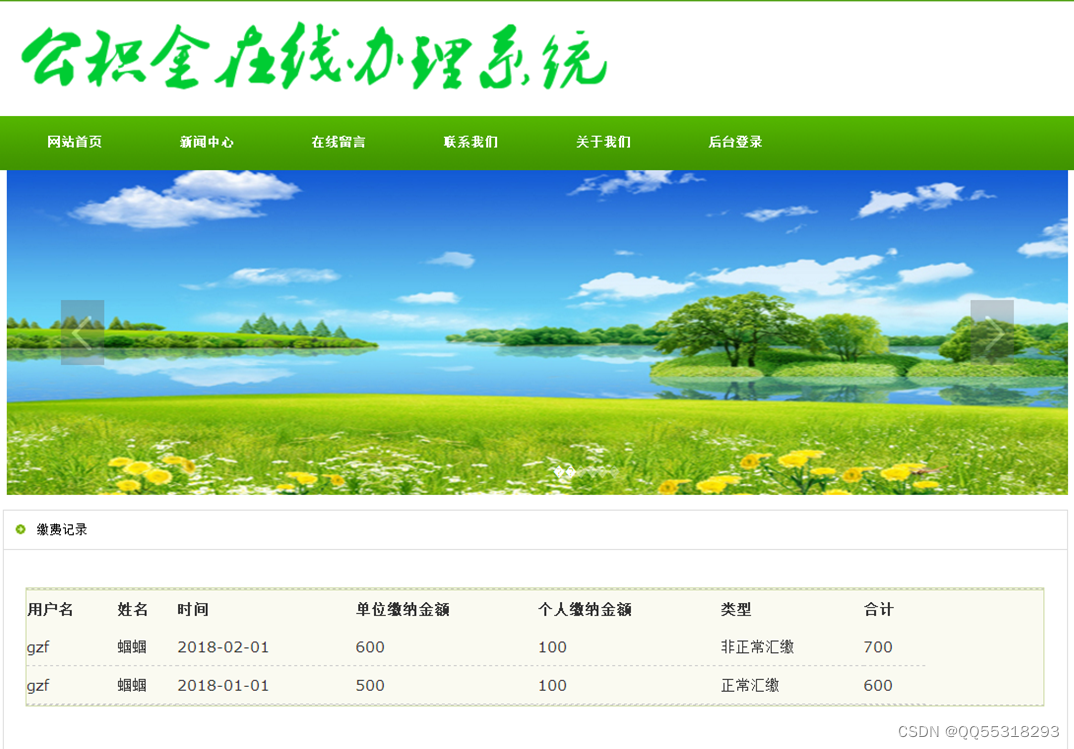Click the 姓名 column header
This screenshot has width=1074, height=749.
(x=132, y=609)
